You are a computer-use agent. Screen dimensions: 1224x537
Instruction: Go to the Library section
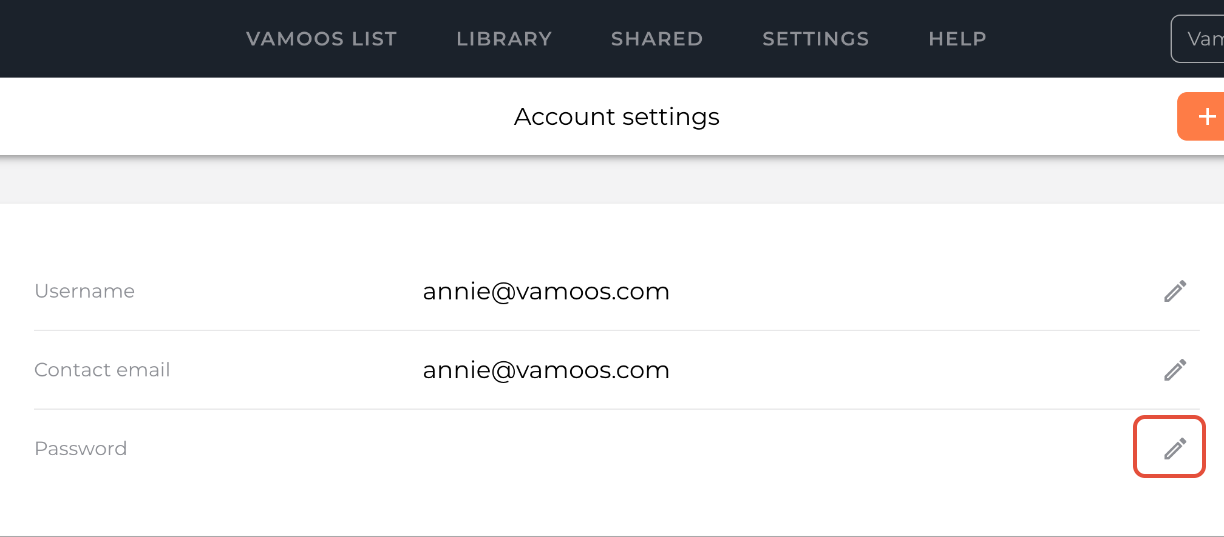[x=504, y=39]
